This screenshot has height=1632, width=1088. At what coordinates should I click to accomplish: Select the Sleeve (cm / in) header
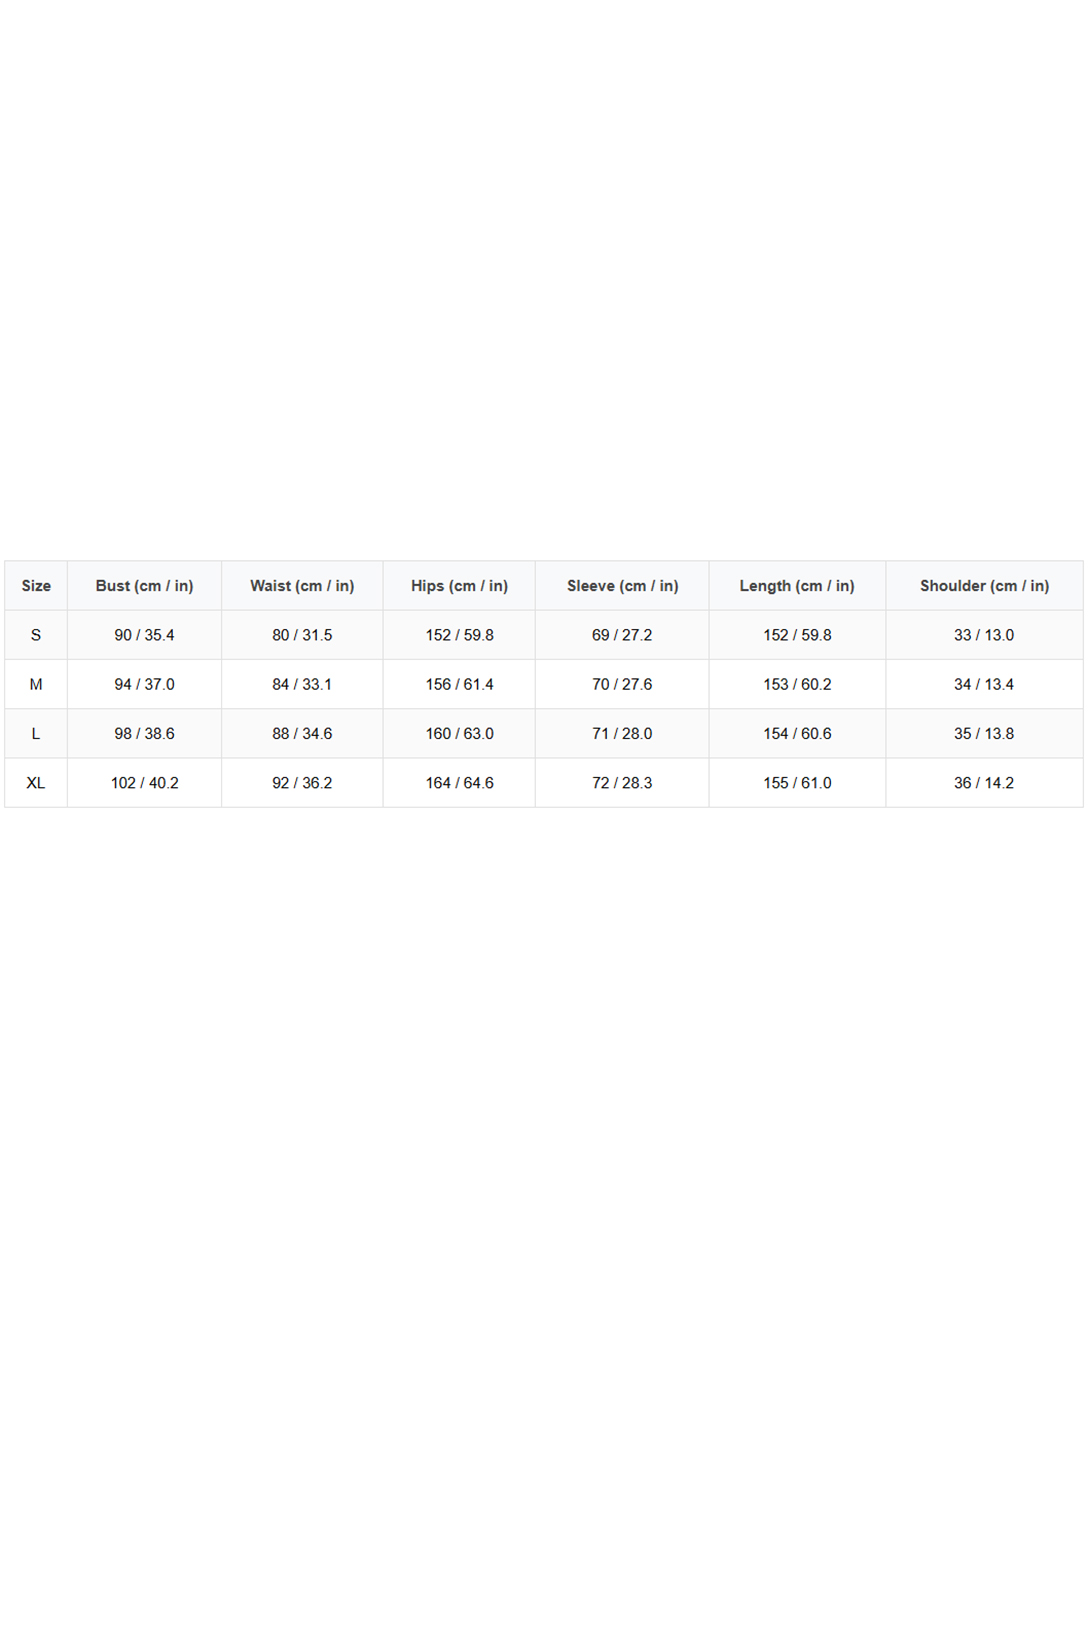622,586
